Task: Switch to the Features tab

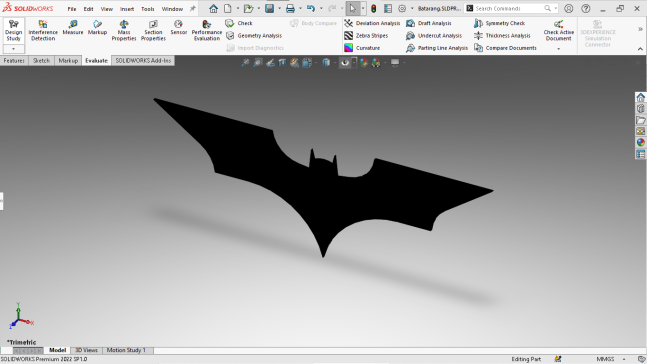Action: (14, 61)
